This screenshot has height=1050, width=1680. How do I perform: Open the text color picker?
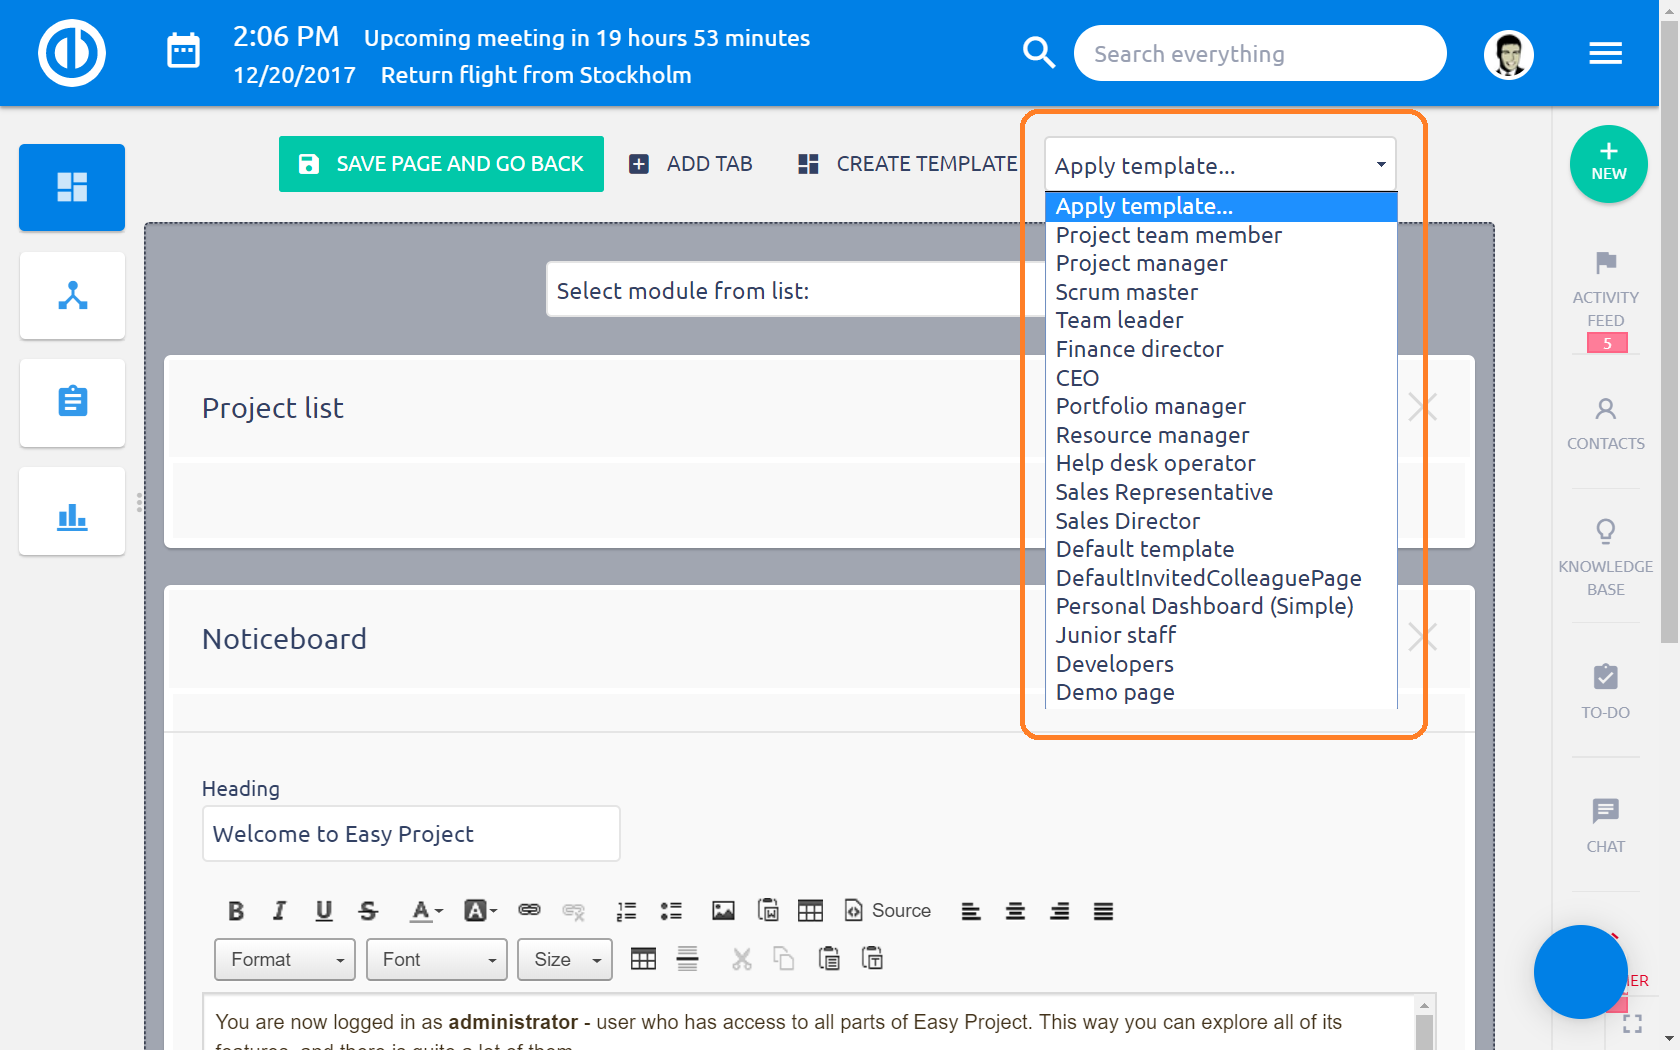[x=426, y=911]
